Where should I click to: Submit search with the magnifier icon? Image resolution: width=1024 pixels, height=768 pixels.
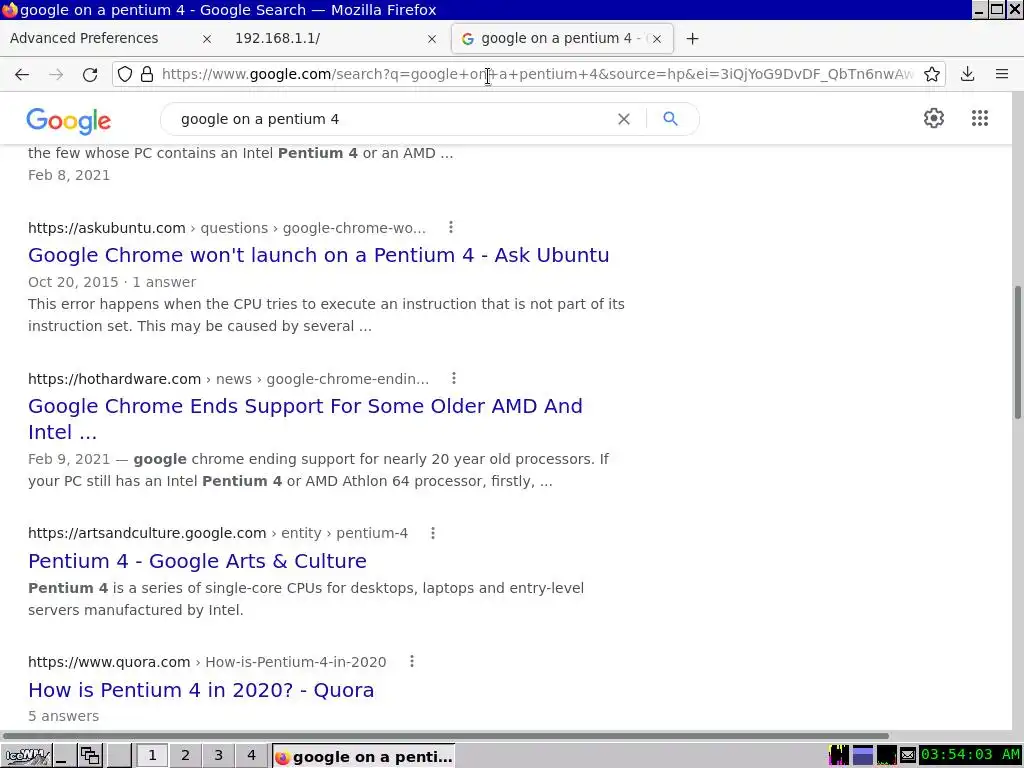point(670,119)
